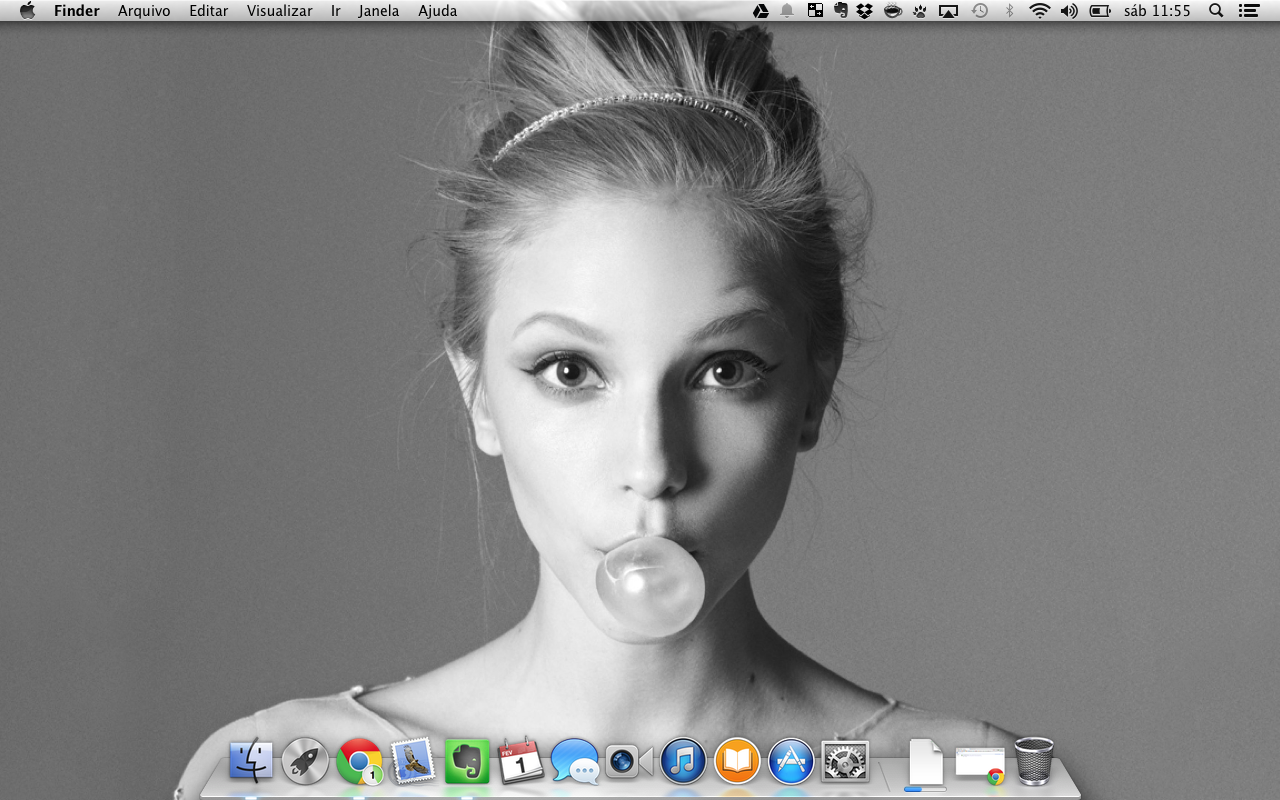This screenshot has height=800, width=1280.
Task: Click the clock showing sáb 11:55
Action: pos(1157,11)
